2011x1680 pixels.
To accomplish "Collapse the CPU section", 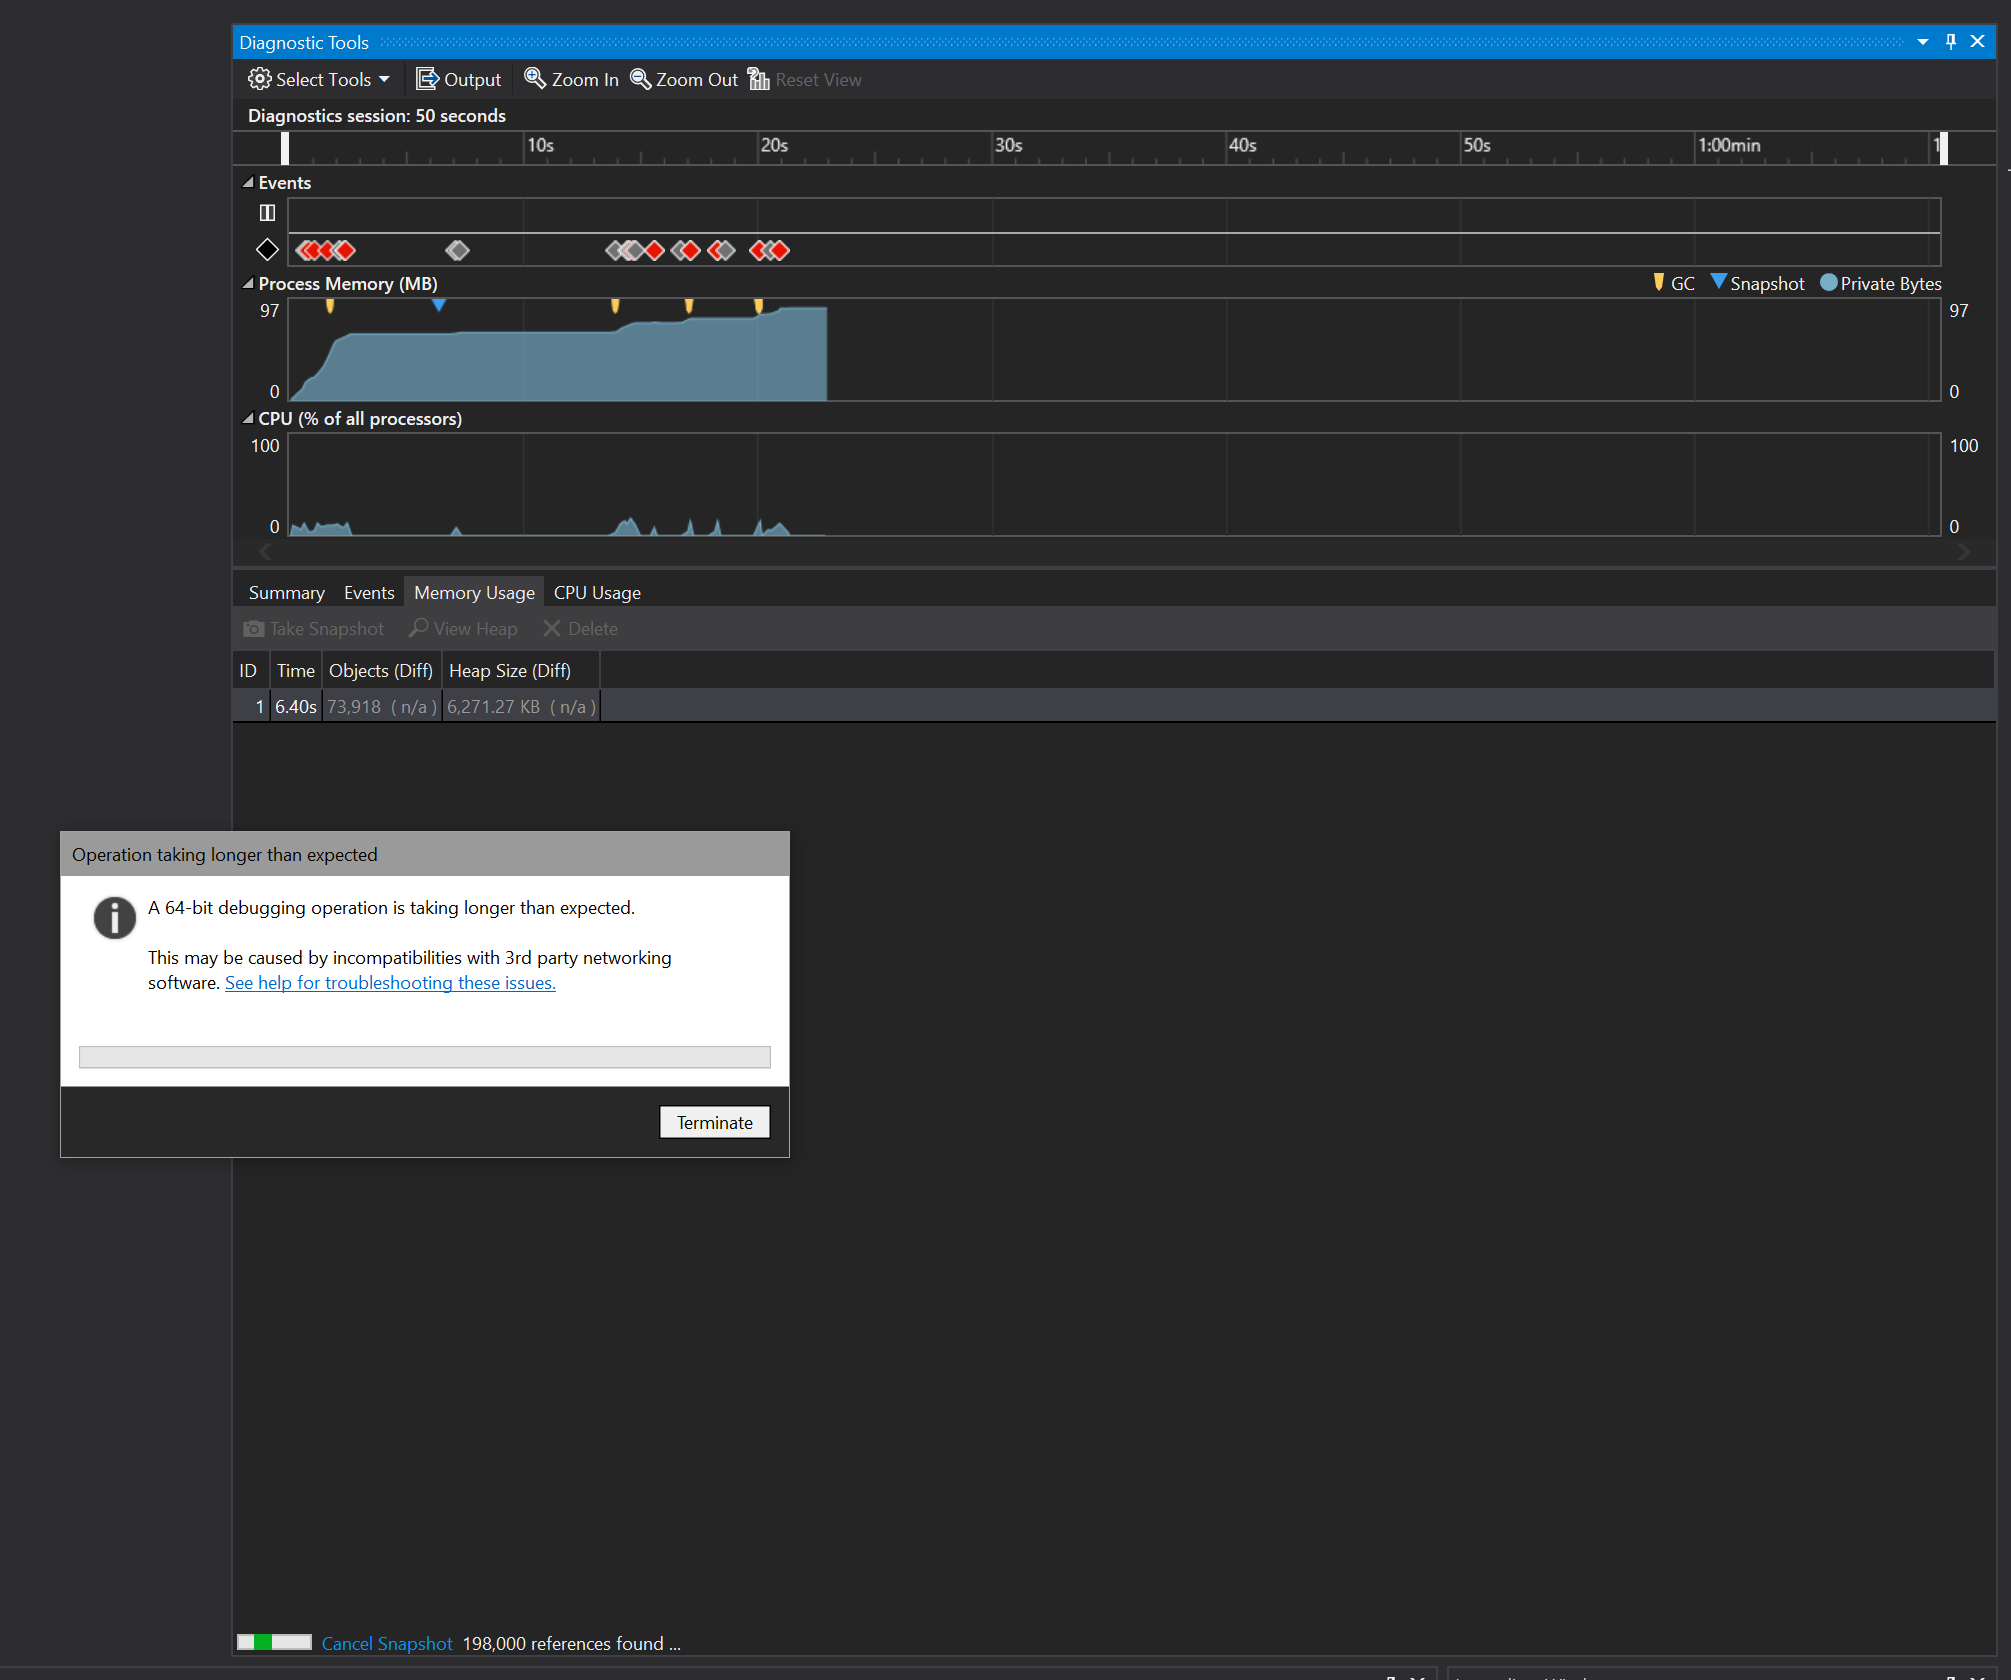I will pyautogui.click(x=247, y=419).
